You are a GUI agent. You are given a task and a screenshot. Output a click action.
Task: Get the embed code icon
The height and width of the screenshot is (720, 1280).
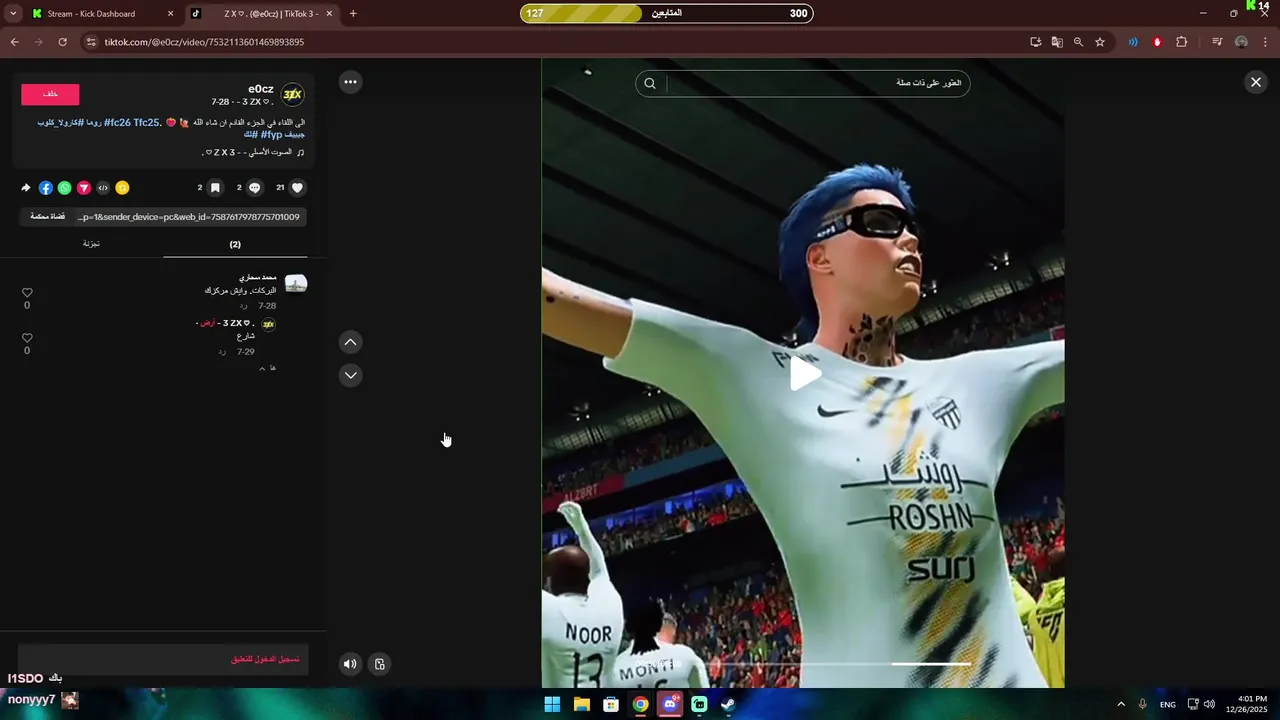point(103,187)
